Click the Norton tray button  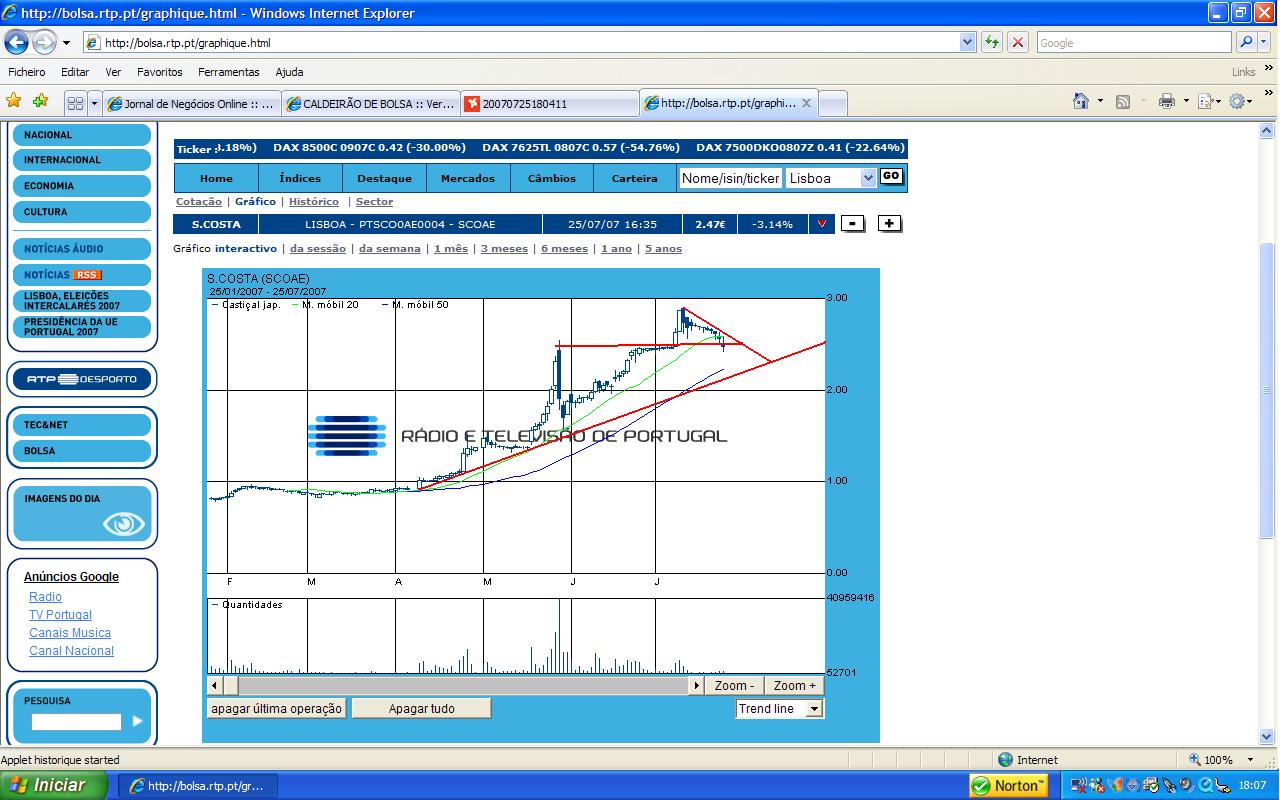(1009, 785)
